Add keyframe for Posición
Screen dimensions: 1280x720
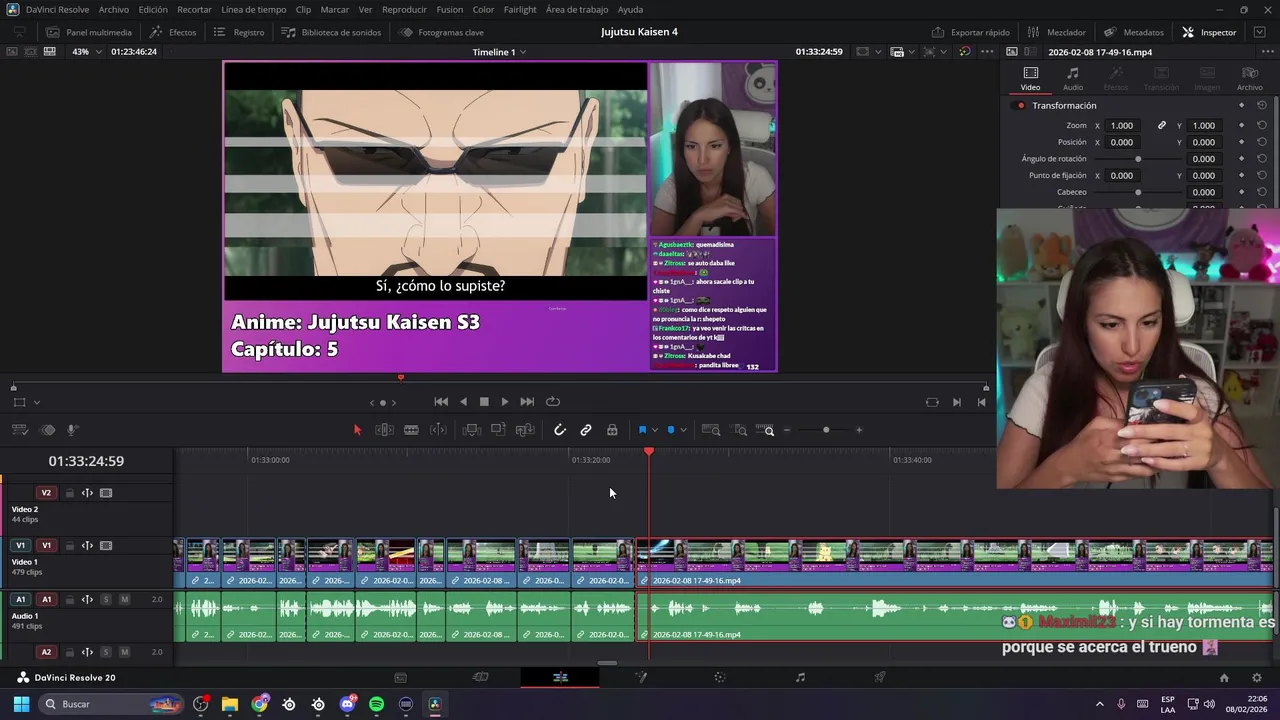point(1241,142)
